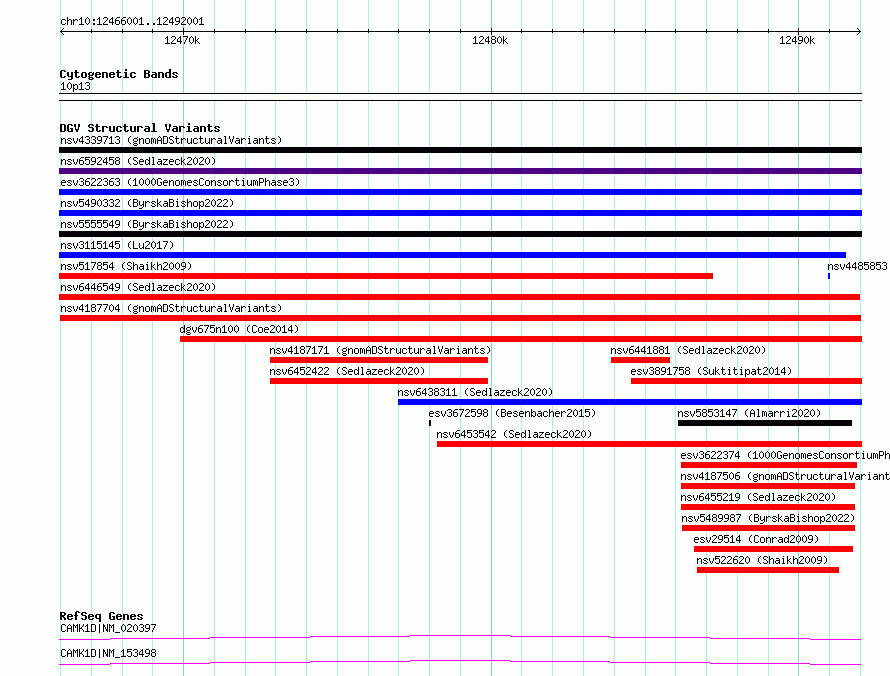
Task: Select the CAMK1D NM_153498 gene label
Action: point(108,653)
